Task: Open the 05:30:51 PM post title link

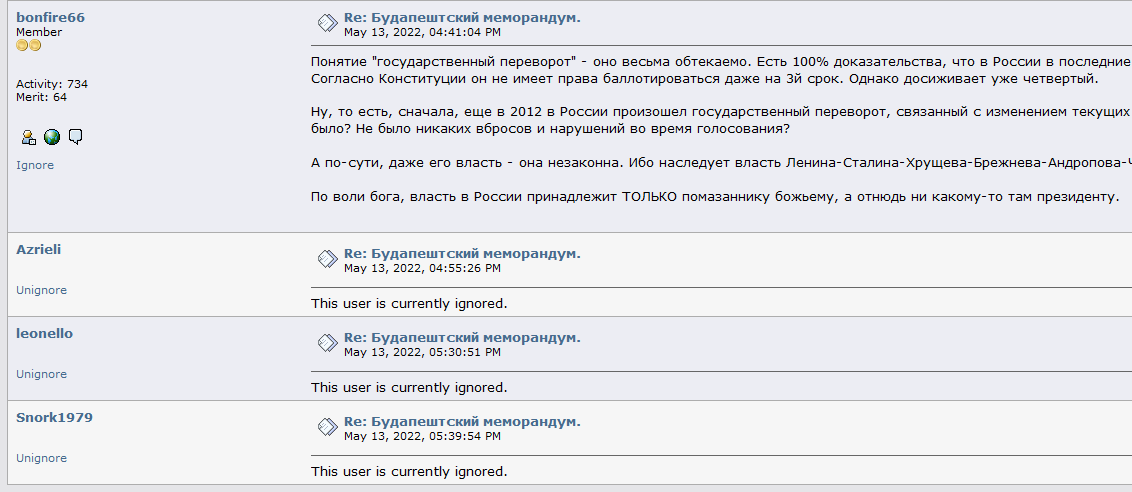Action: point(462,337)
